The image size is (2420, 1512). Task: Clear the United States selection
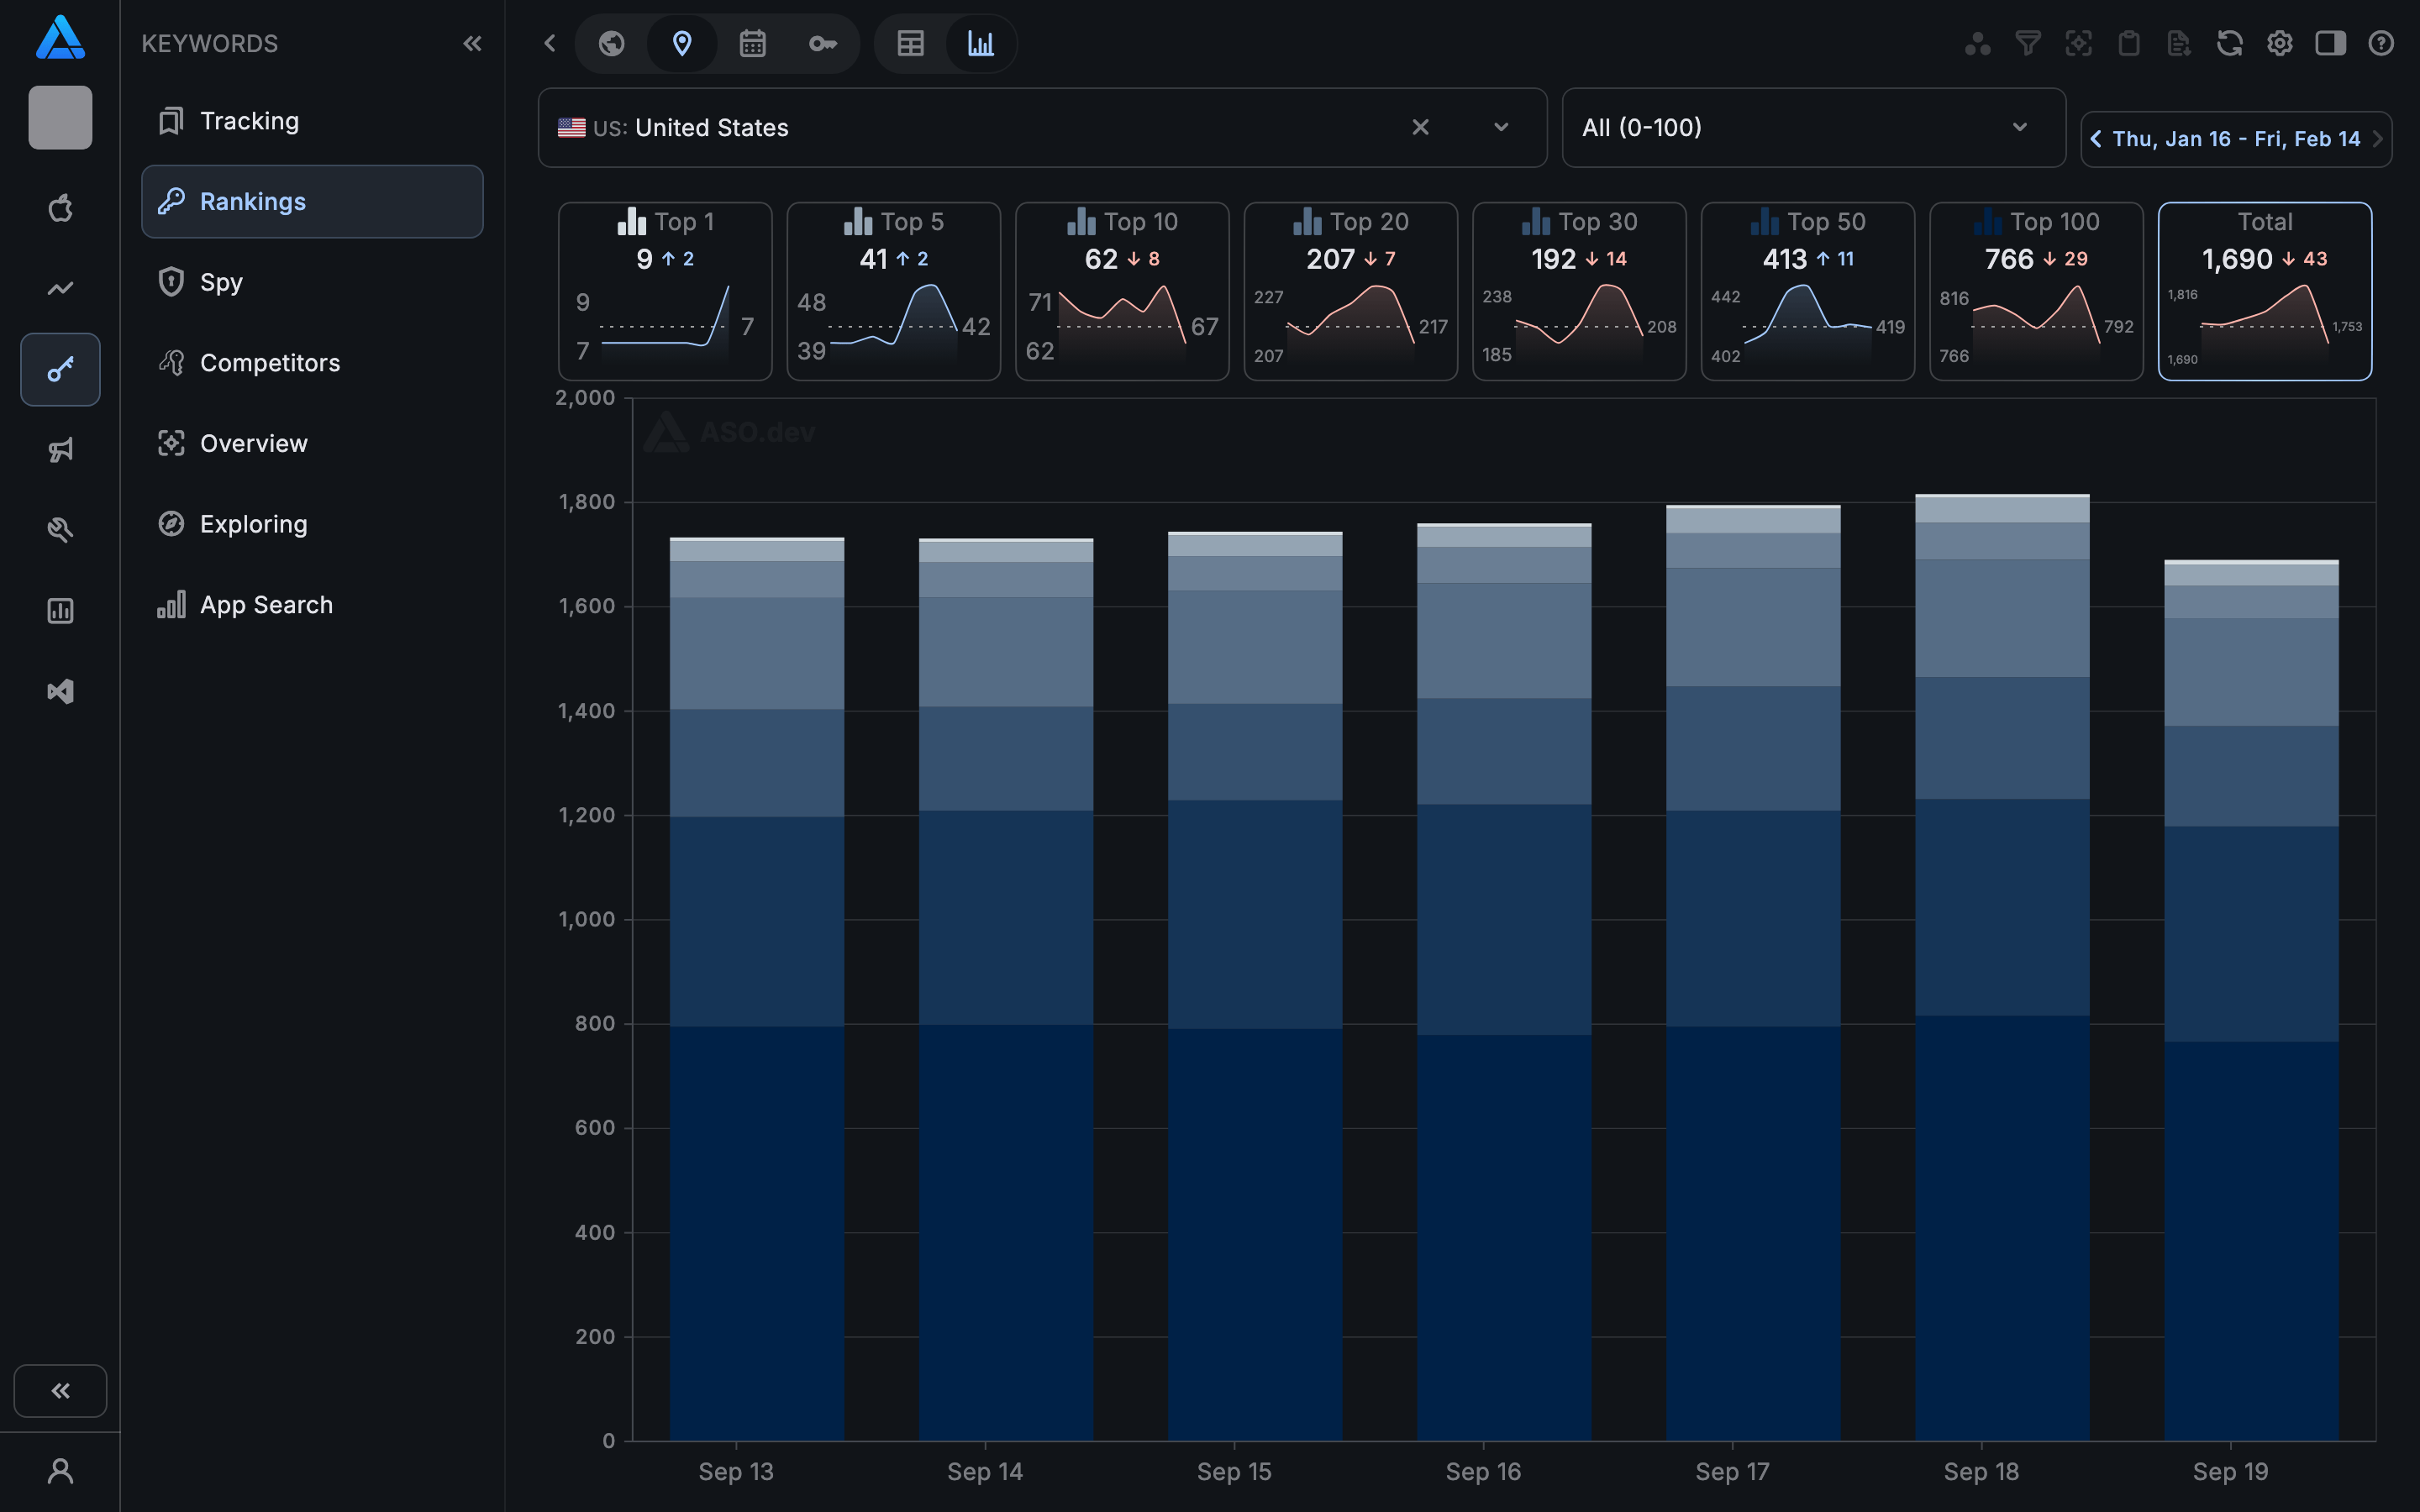pos(1420,127)
